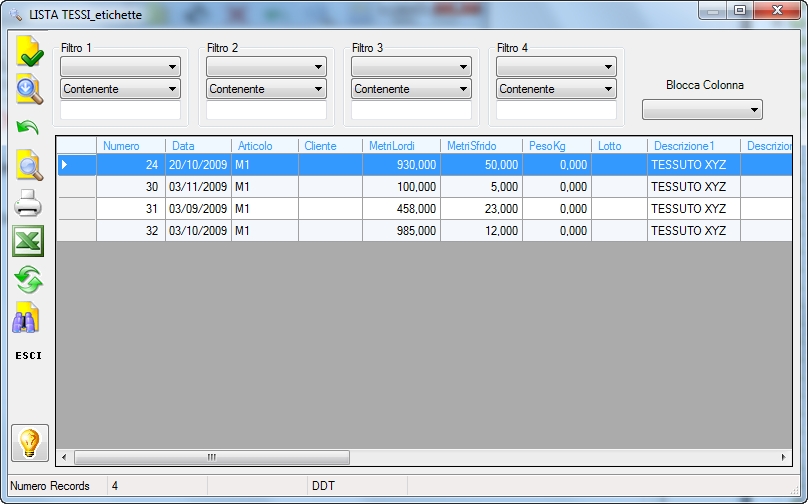Click the horizontal scrollbar right arrow
Image resolution: width=808 pixels, height=504 pixels.
783,457
